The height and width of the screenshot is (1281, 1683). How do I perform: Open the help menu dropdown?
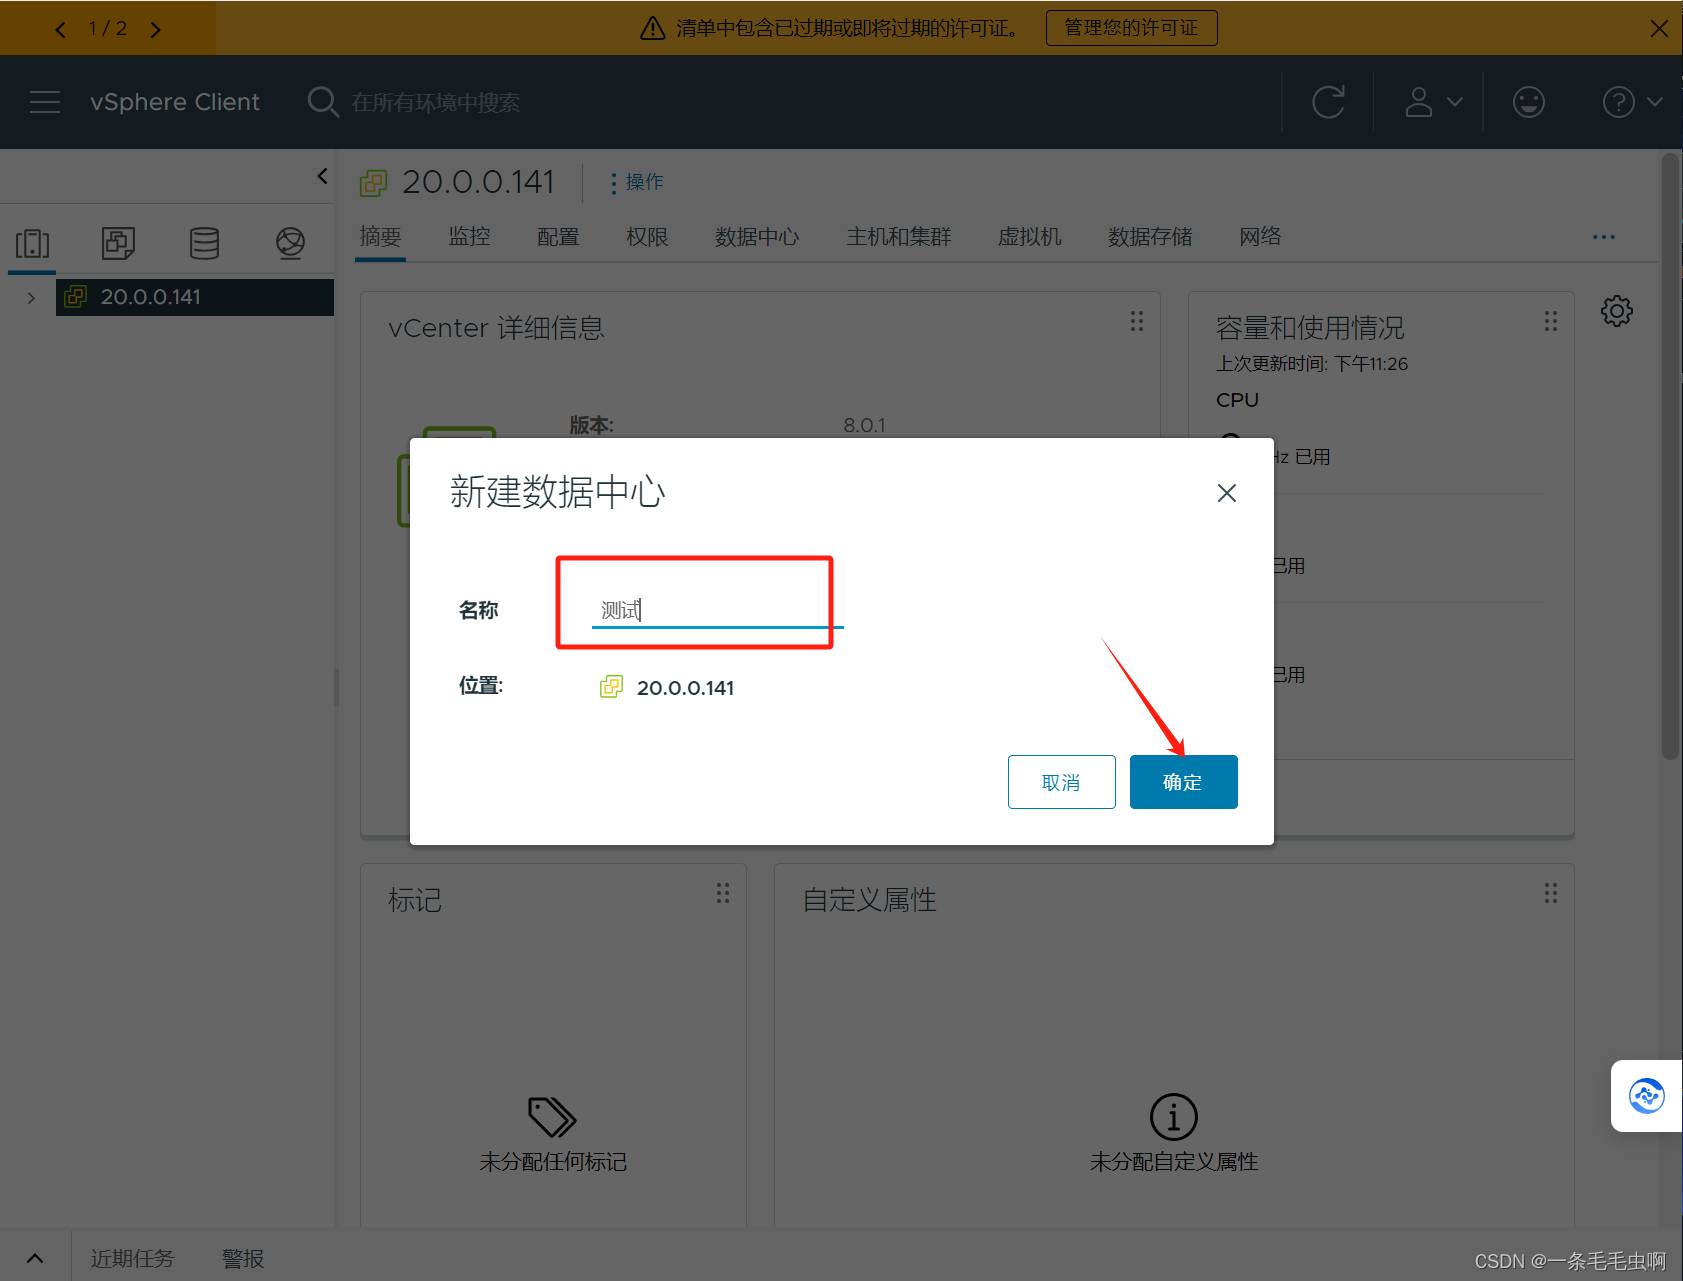[1631, 102]
